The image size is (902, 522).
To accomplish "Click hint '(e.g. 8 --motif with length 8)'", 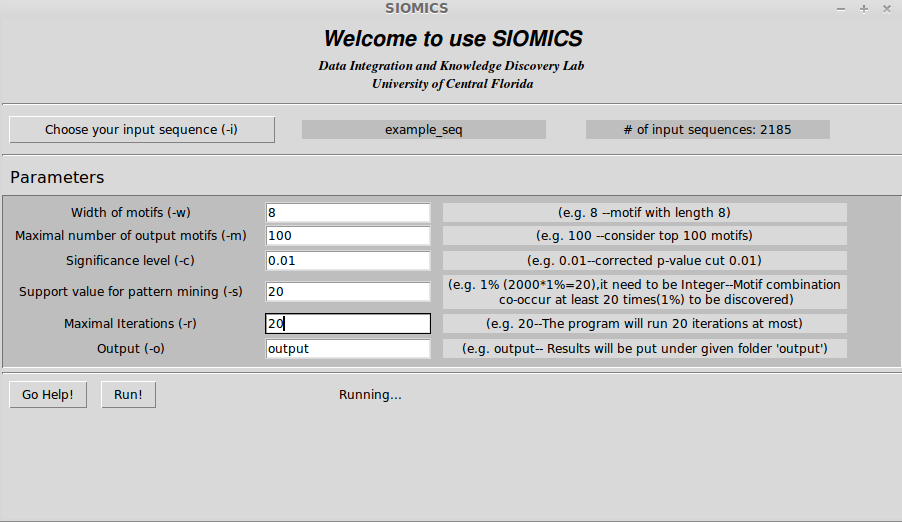I will click(644, 212).
